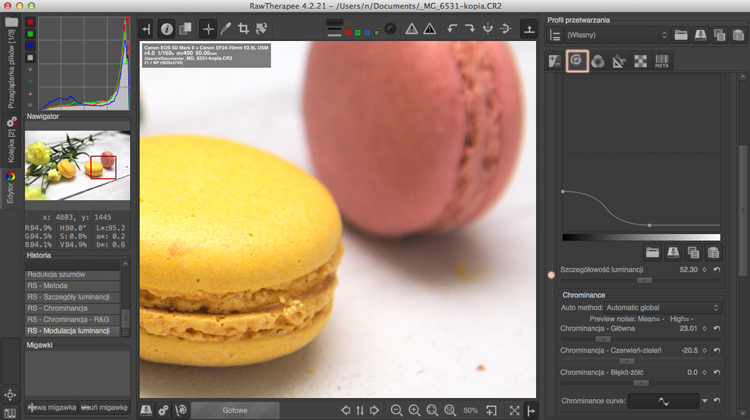Zoom in on the preview image

(x=414, y=410)
